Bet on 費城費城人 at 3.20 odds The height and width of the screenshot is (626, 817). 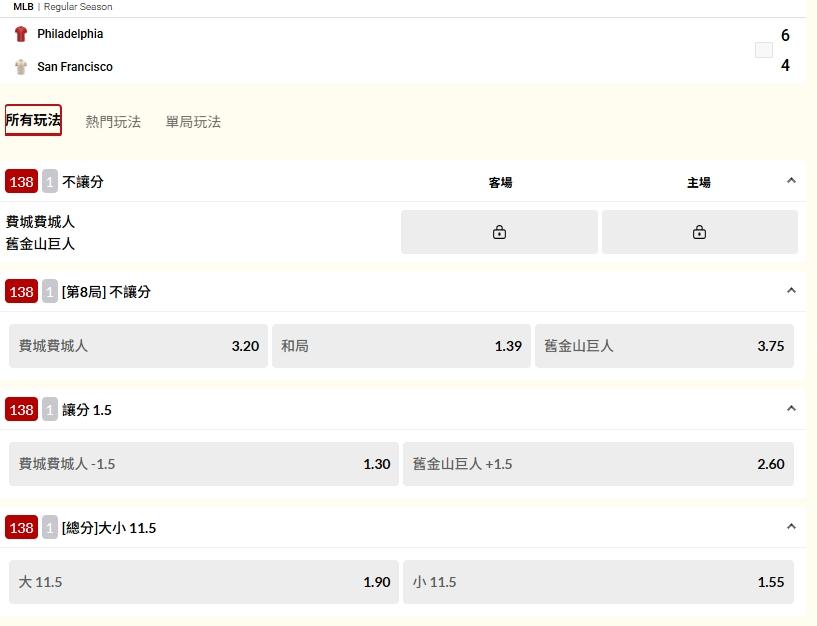[138, 346]
